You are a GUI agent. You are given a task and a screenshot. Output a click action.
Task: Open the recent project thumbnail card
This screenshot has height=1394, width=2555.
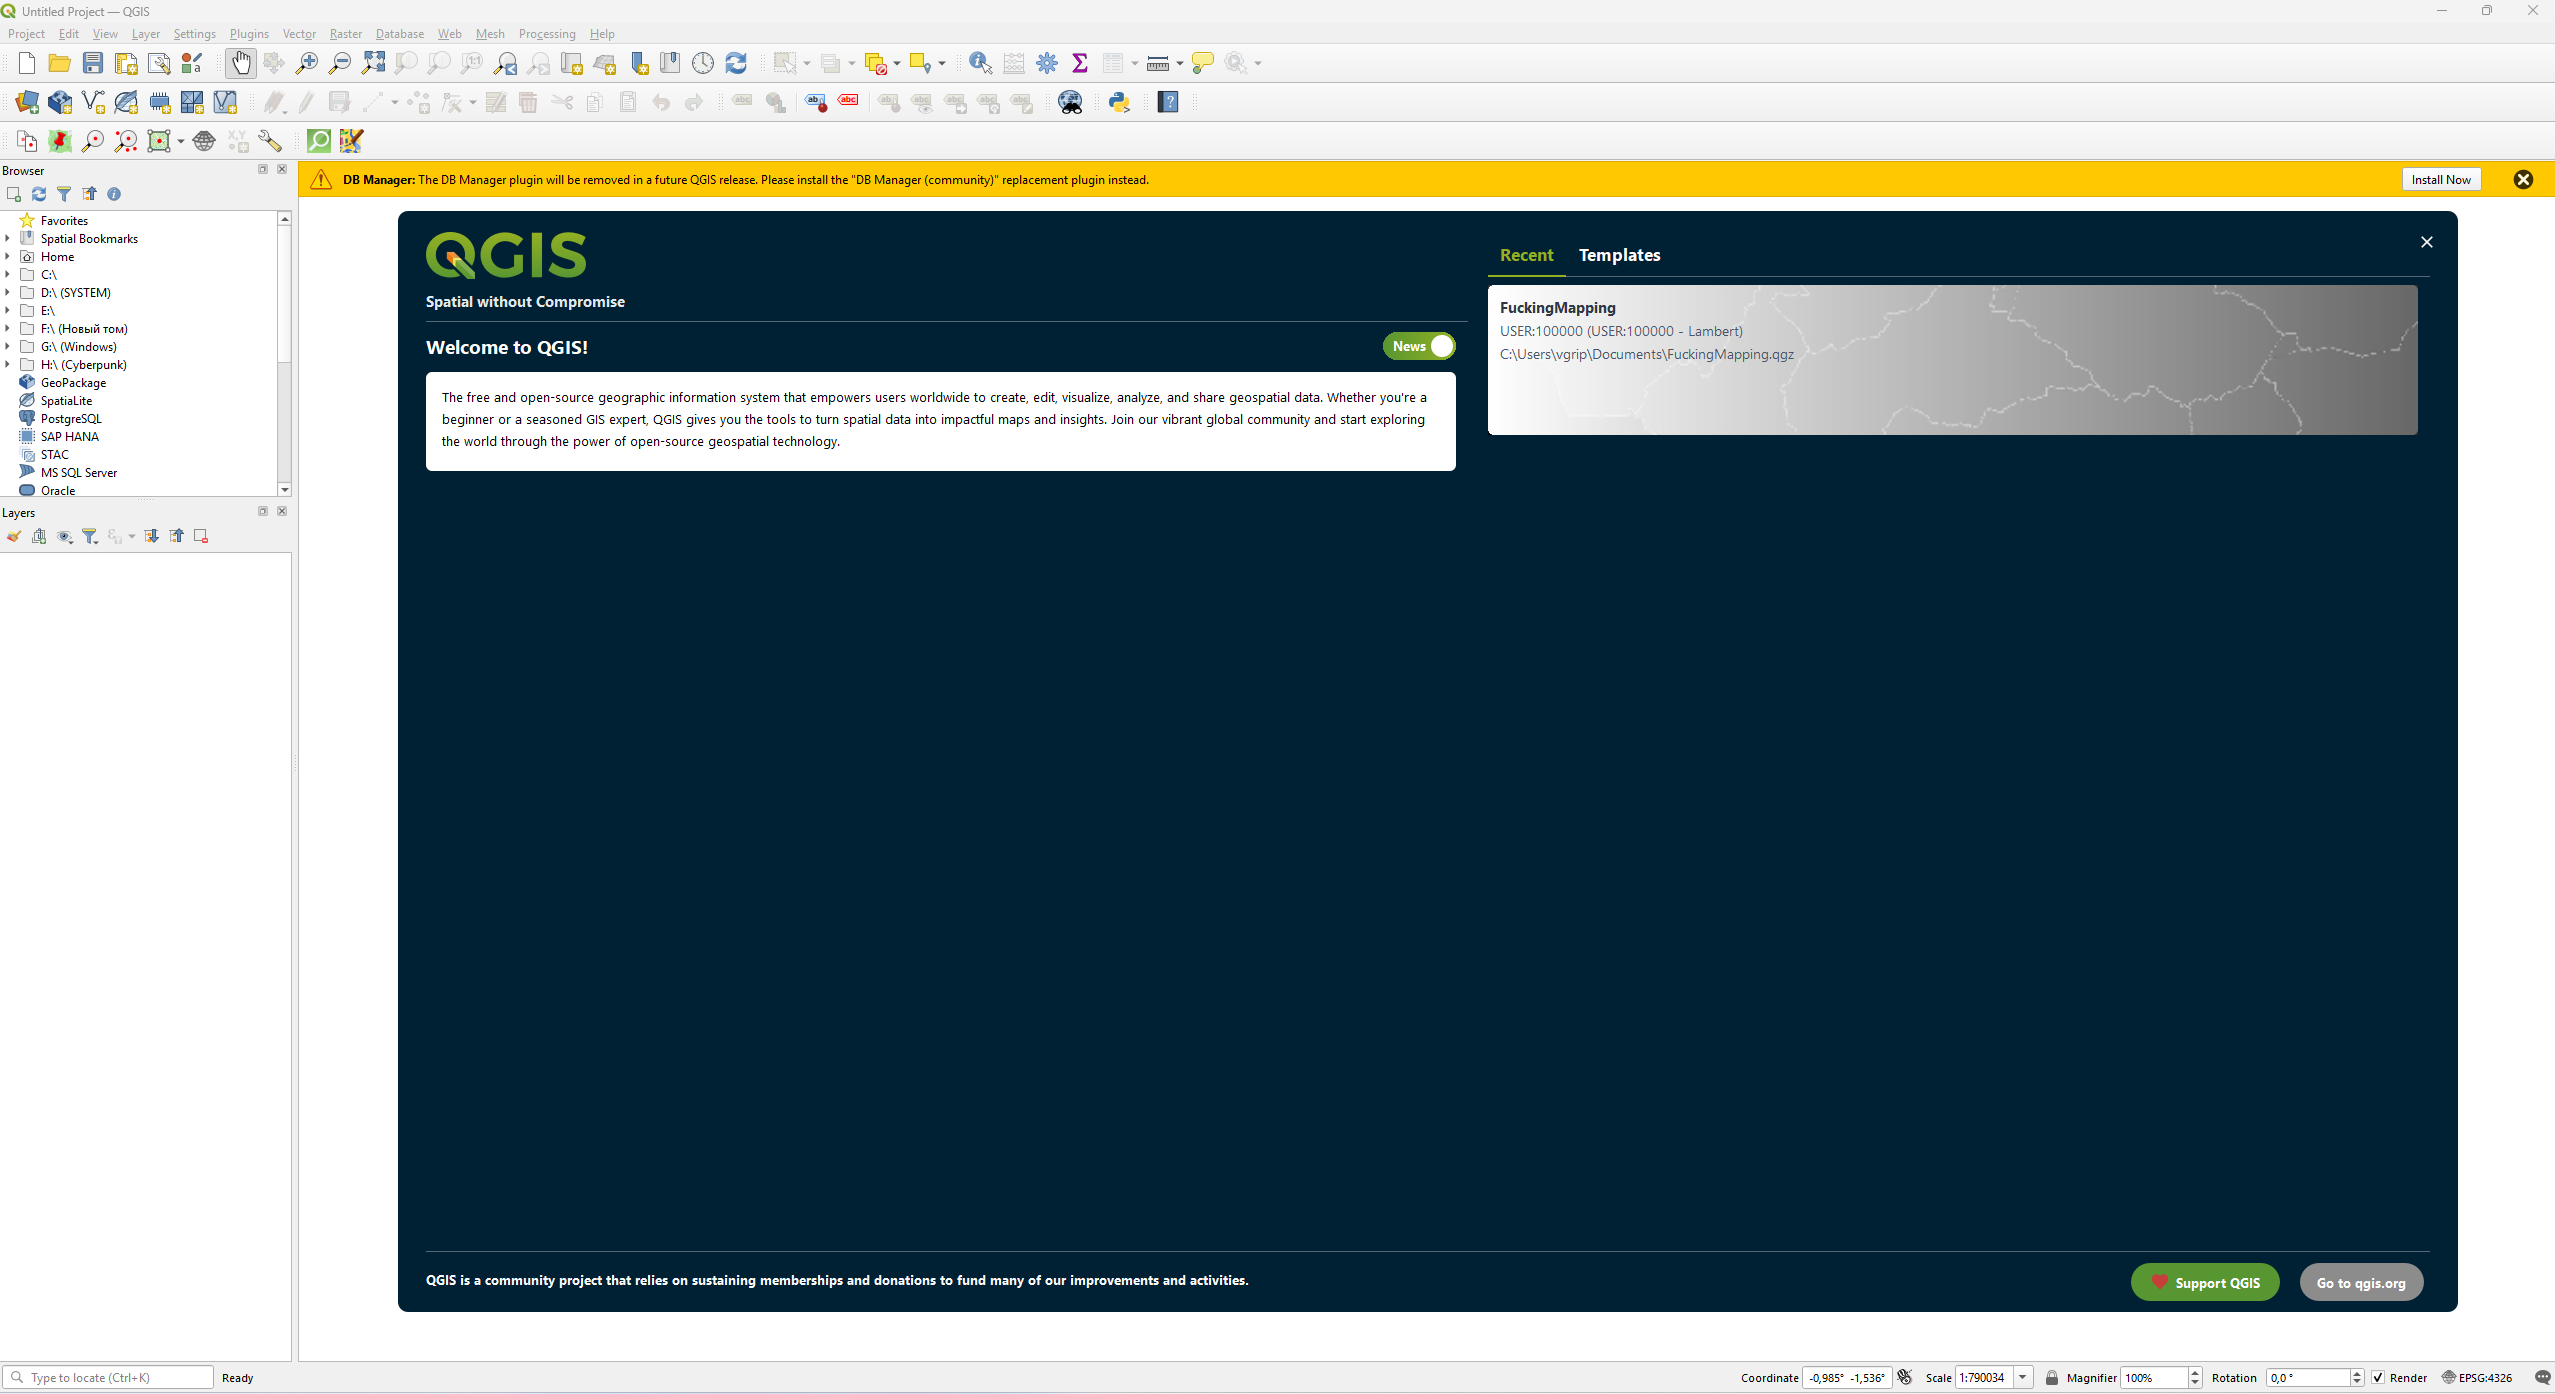[x=1953, y=360]
